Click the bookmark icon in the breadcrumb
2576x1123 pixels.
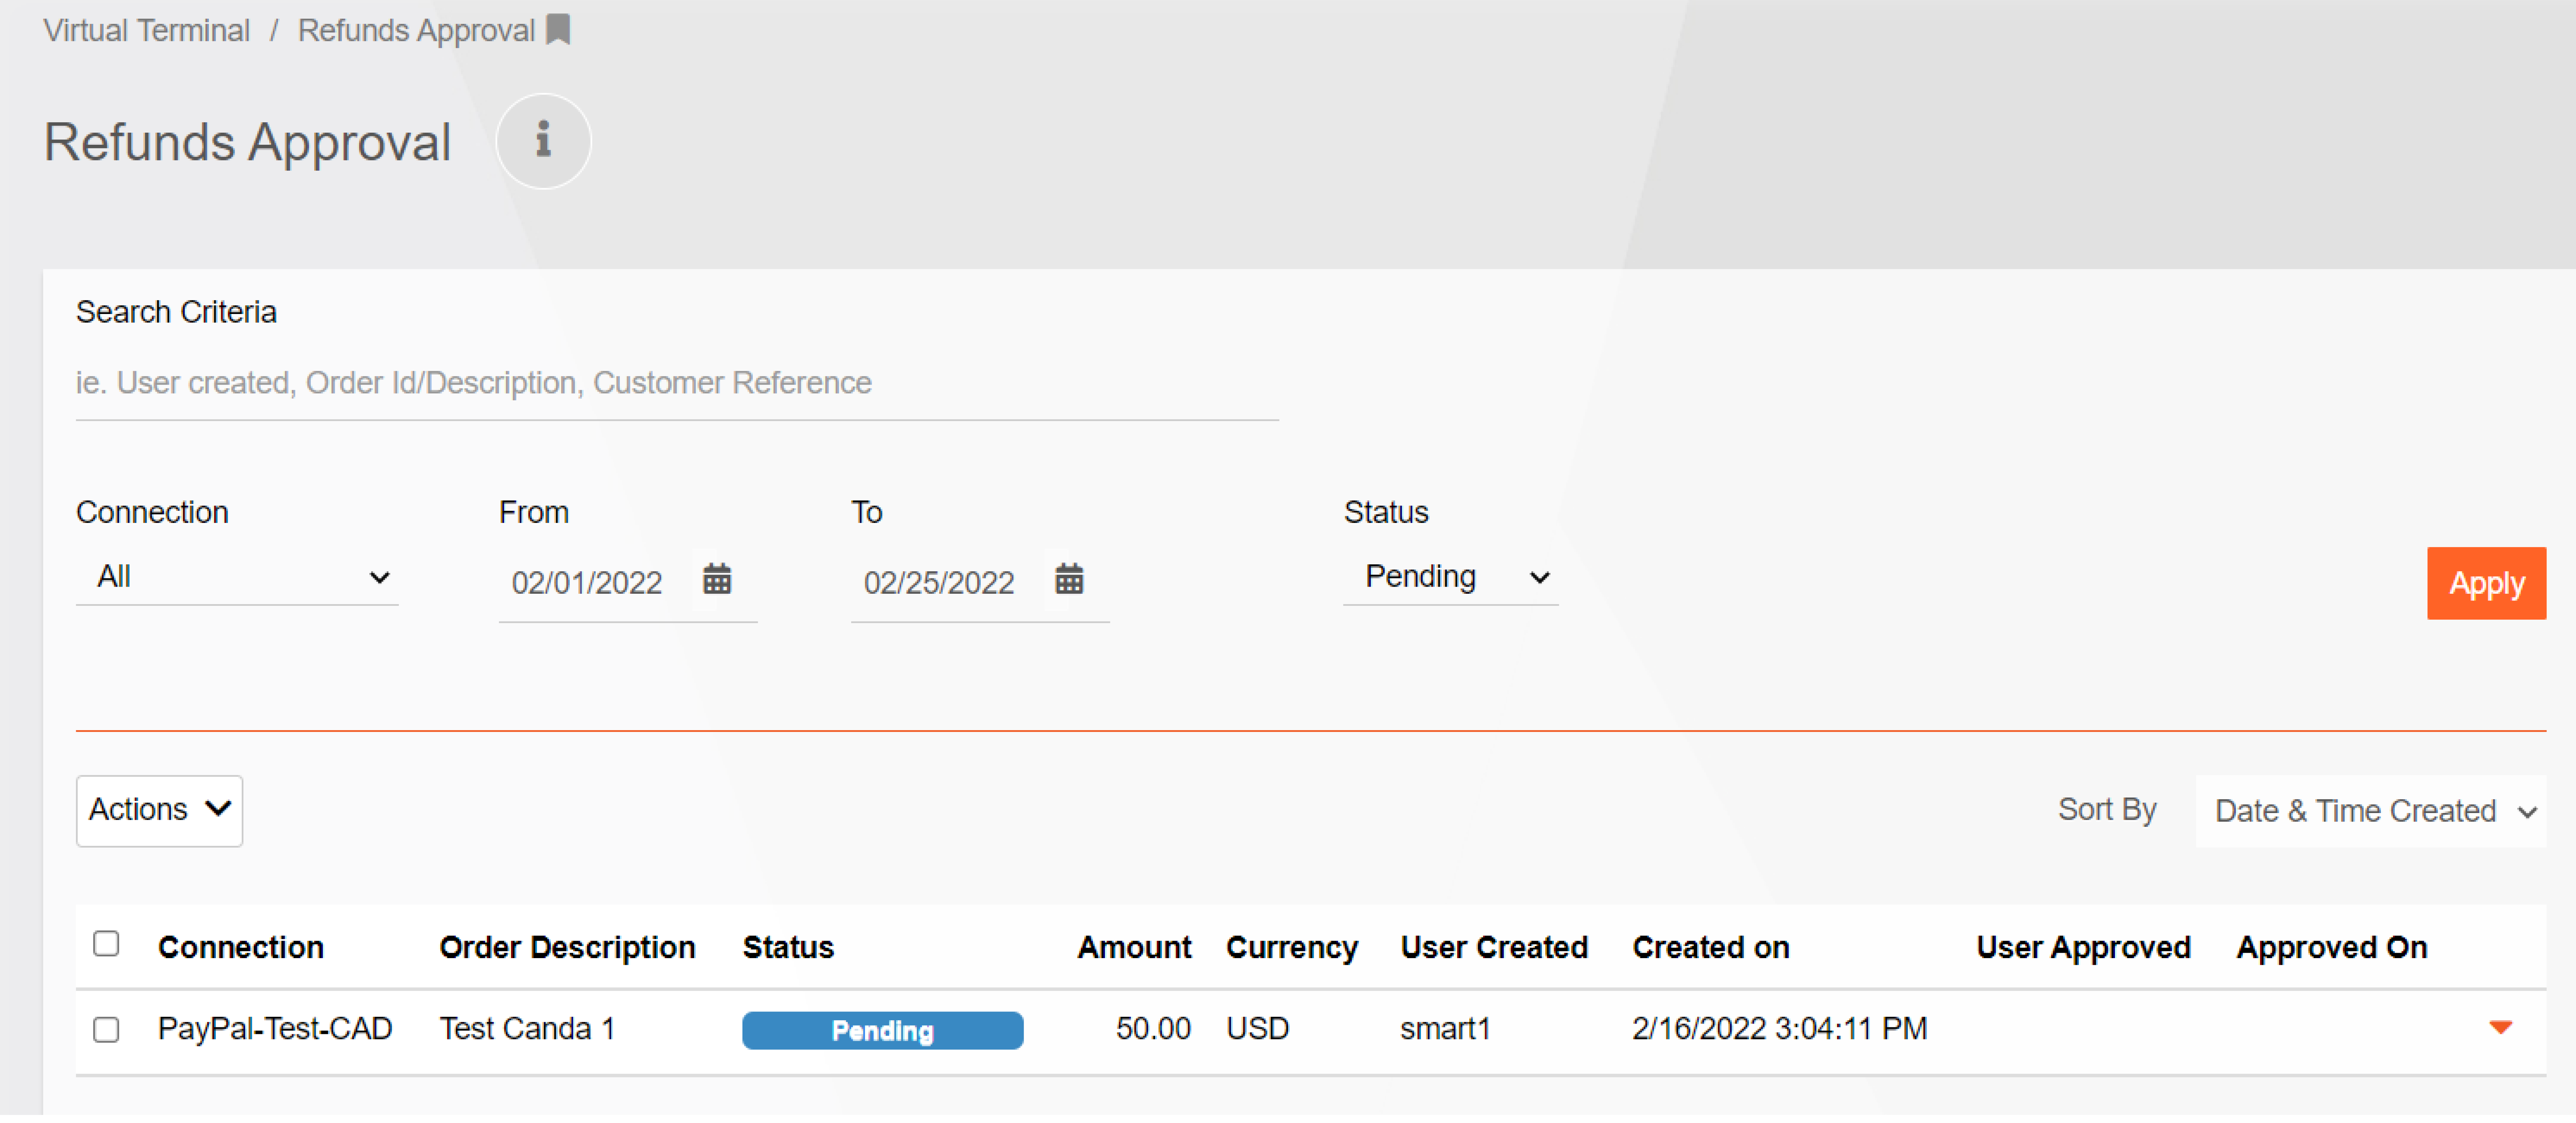[558, 30]
